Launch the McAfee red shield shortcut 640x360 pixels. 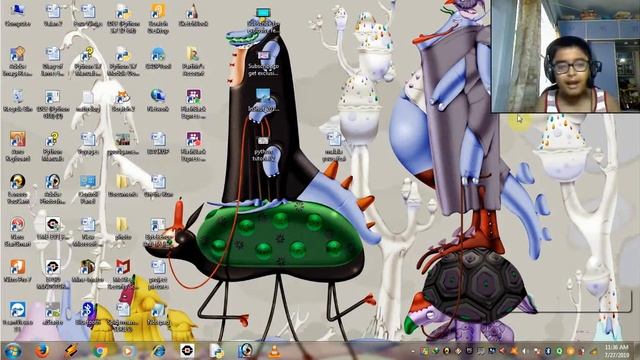pyautogui.click(x=123, y=273)
